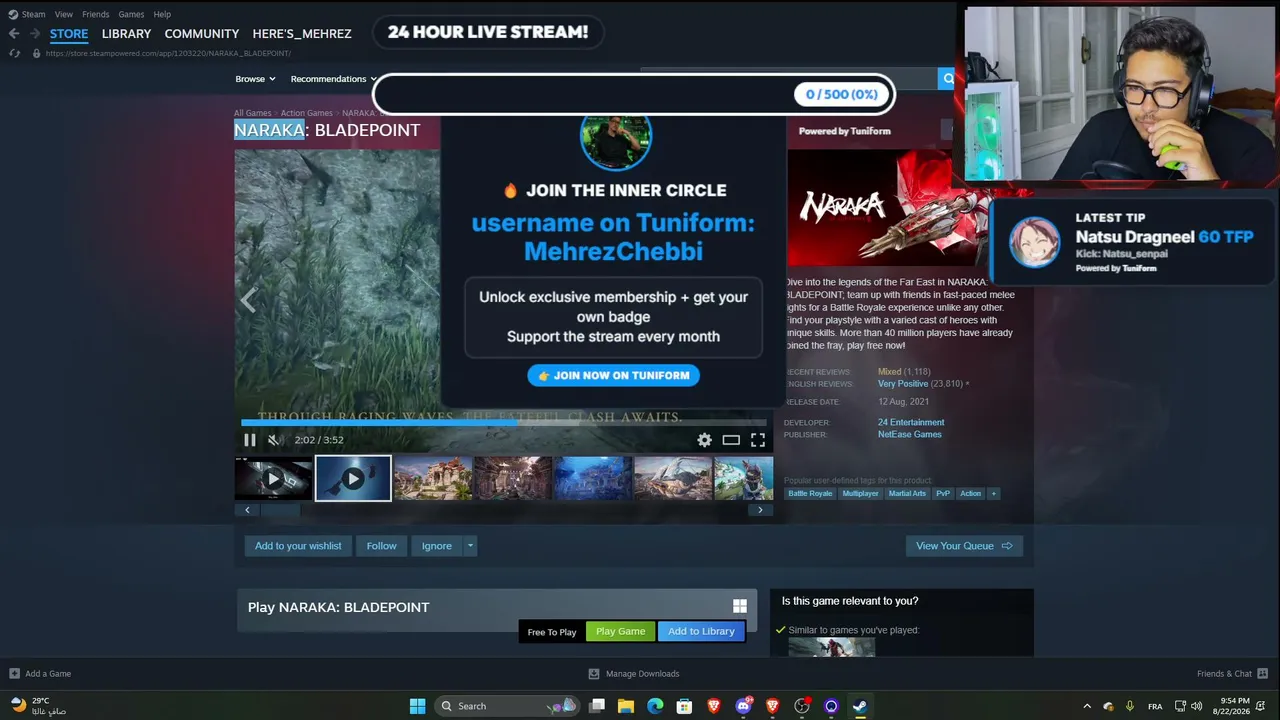
Task: Click Add to Library
Action: (x=701, y=631)
